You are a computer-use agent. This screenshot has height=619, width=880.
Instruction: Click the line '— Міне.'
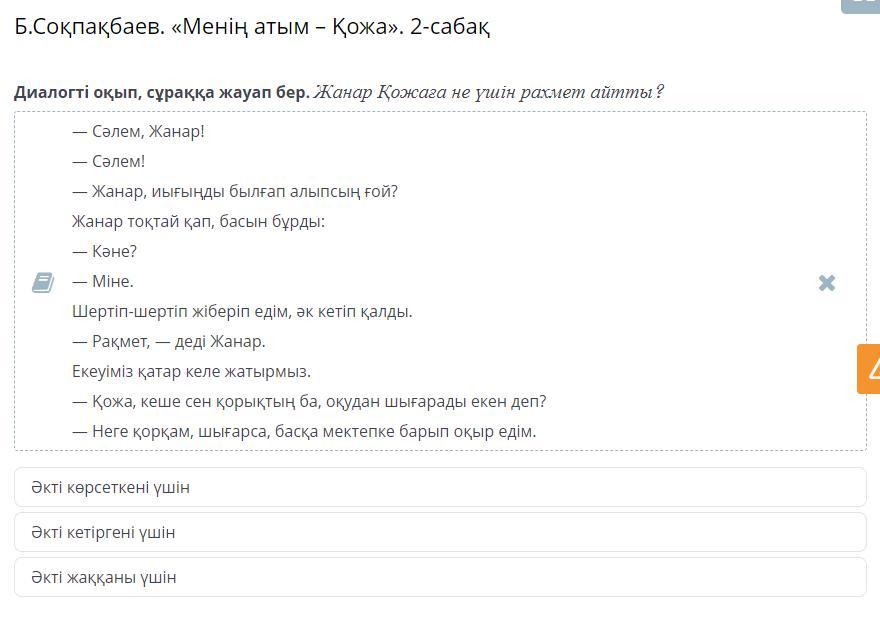coord(103,281)
